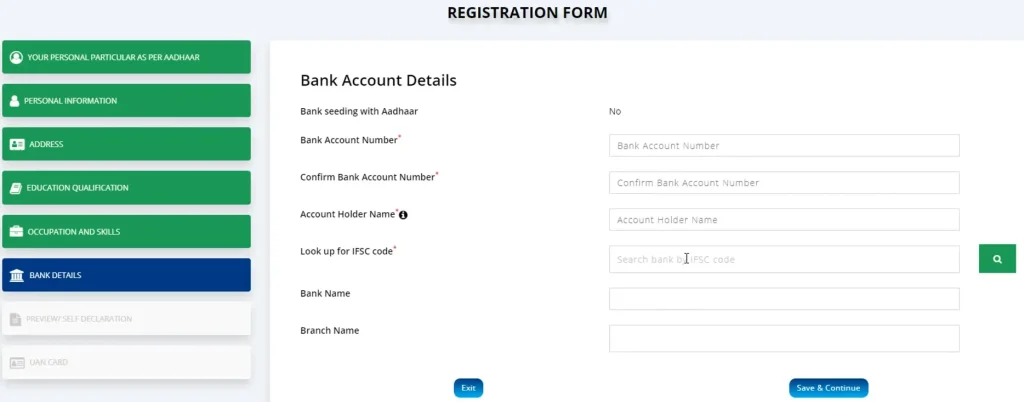Select the UAN Card step
The height and width of the screenshot is (402, 1024).
(x=125, y=362)
